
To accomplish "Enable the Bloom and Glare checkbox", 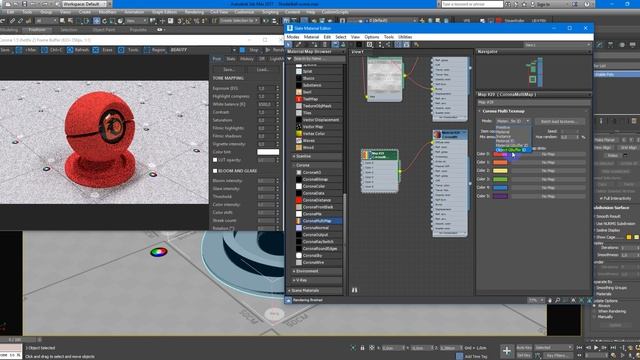I will [x=215, y=171].
